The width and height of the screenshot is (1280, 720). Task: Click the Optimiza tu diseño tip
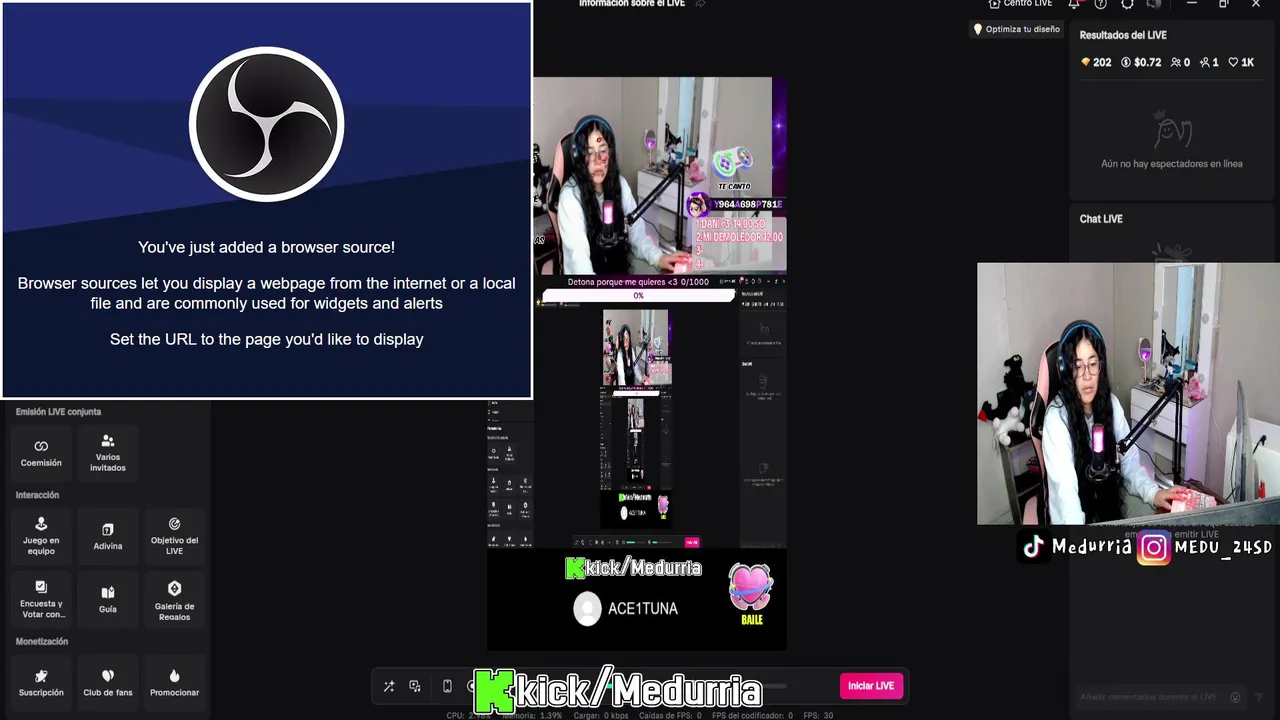[x=1016, y=29]
